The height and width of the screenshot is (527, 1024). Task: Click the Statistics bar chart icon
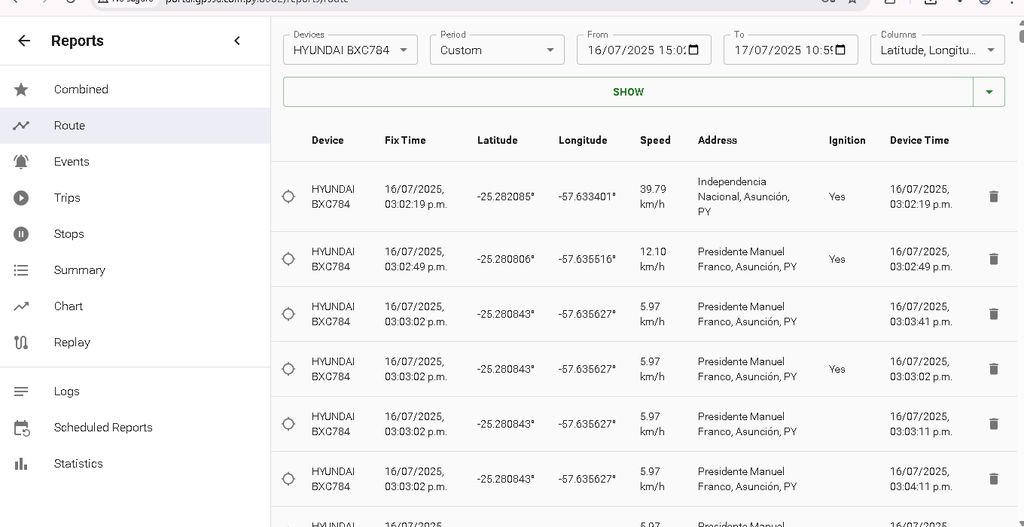coord(21,464)
